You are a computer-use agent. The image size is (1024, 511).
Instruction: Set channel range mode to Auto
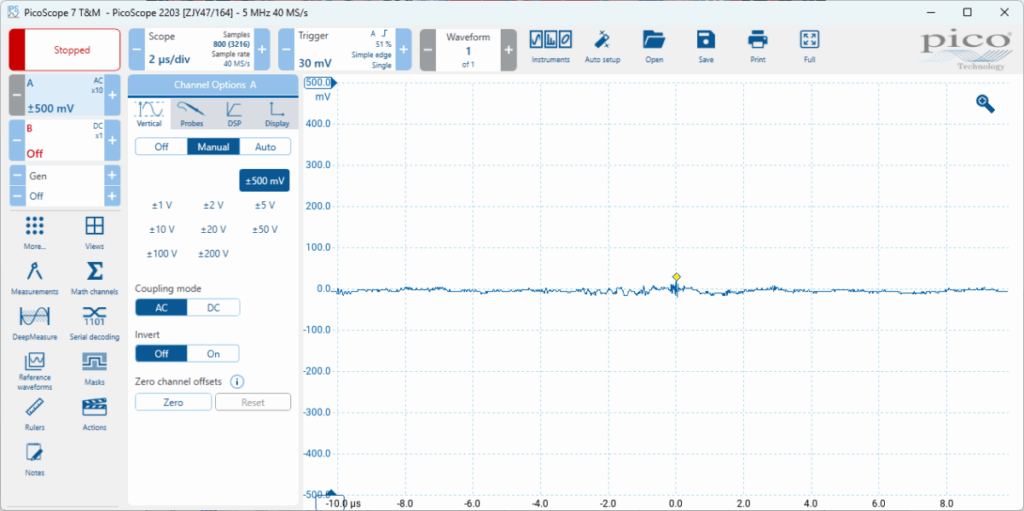pos(265,147)
